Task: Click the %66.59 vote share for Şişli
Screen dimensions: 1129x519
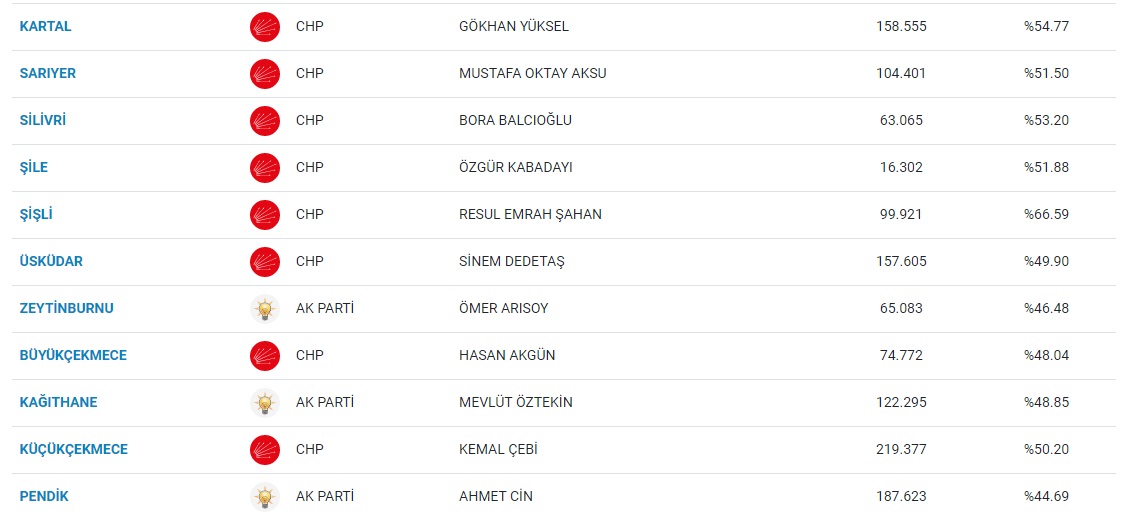Action: (x=1047, y=215)
